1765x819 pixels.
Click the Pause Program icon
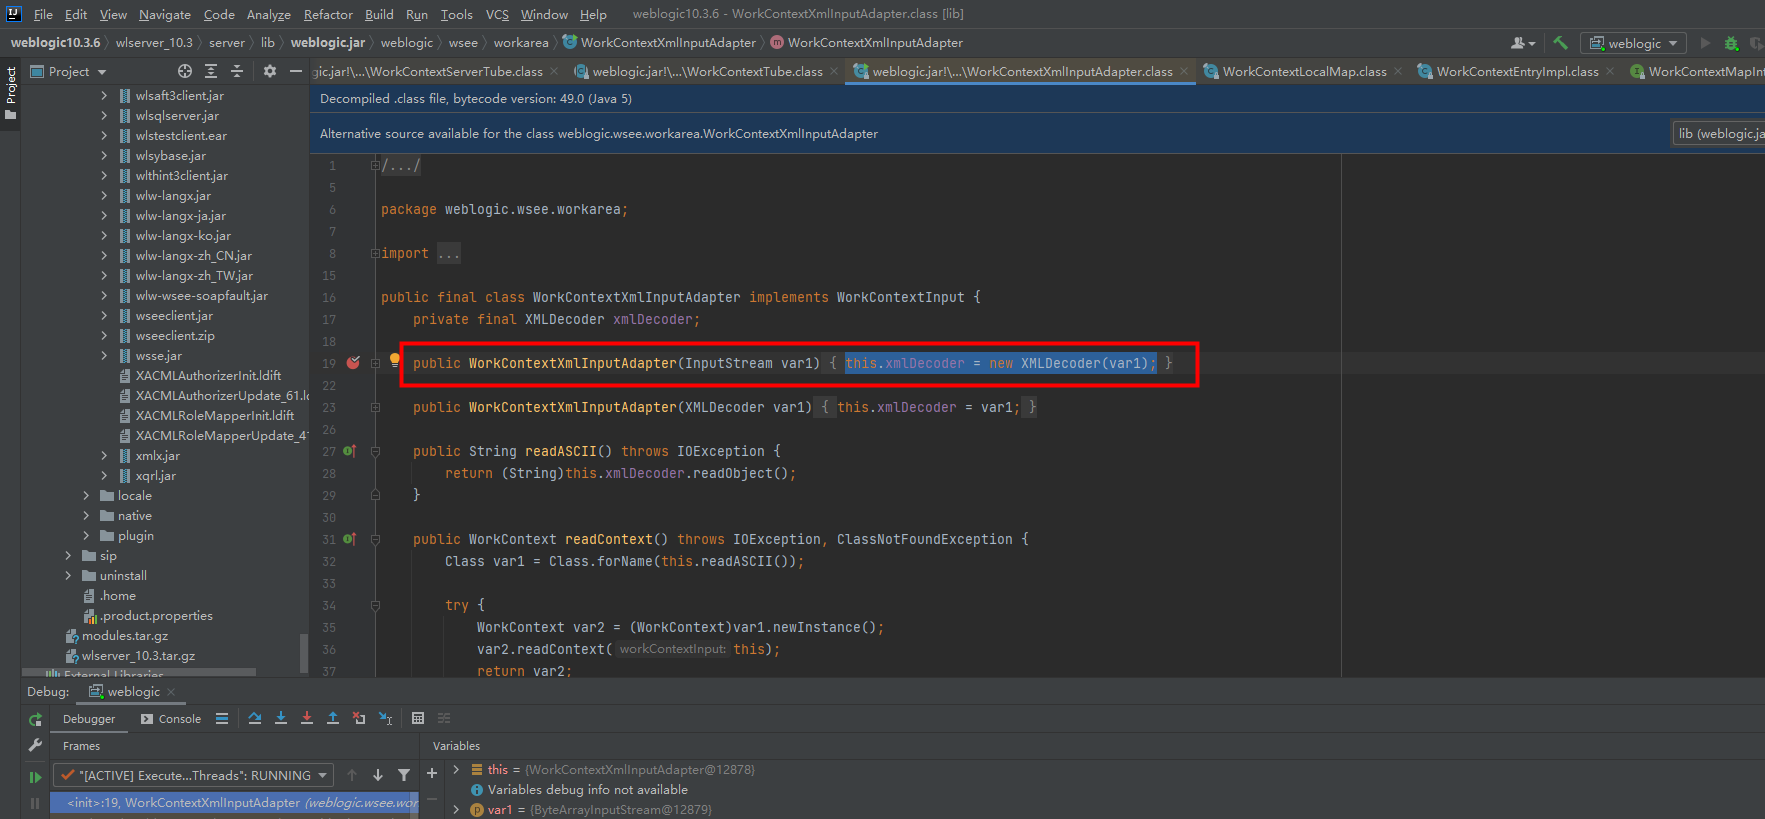pyautogui.click(x=35, y=803)
